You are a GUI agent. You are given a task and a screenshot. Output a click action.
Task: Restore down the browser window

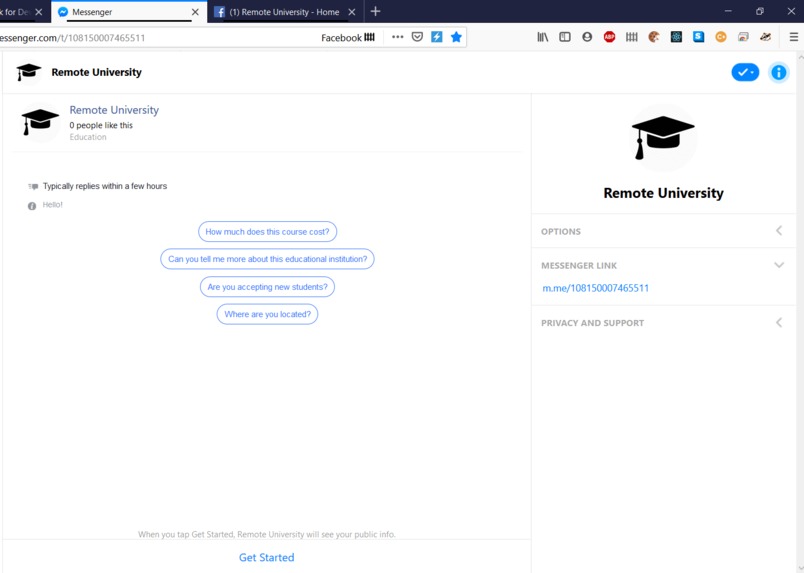759,11
